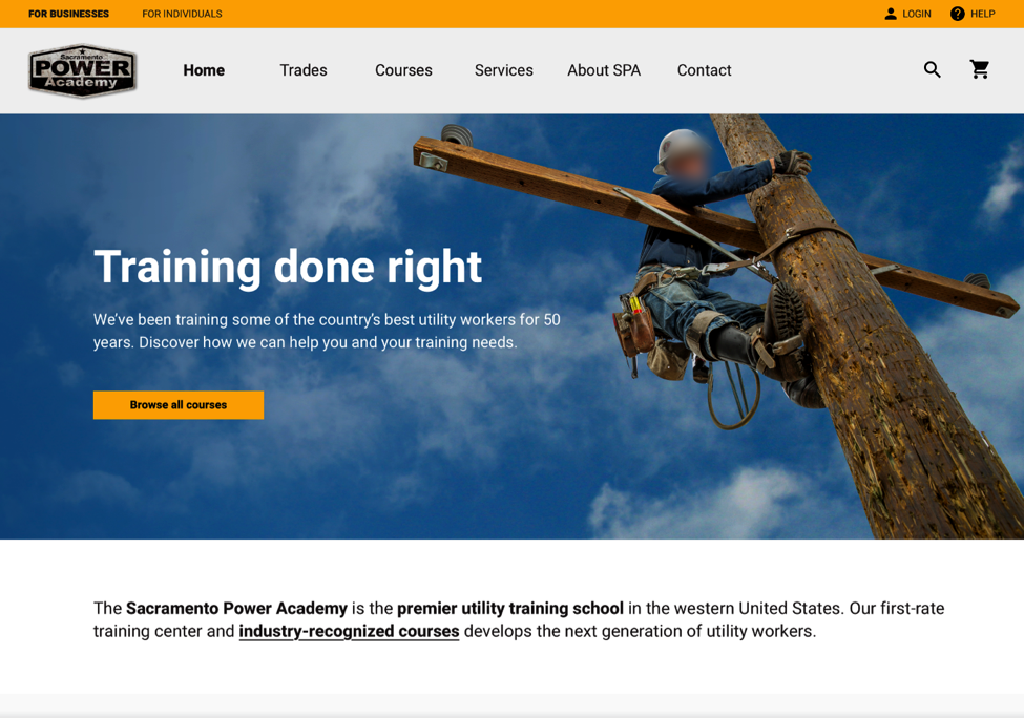Viewport: 1024px width, 718px height.
Task: Click the Sacramento Power Academy logo
Action: click(82, 71)
